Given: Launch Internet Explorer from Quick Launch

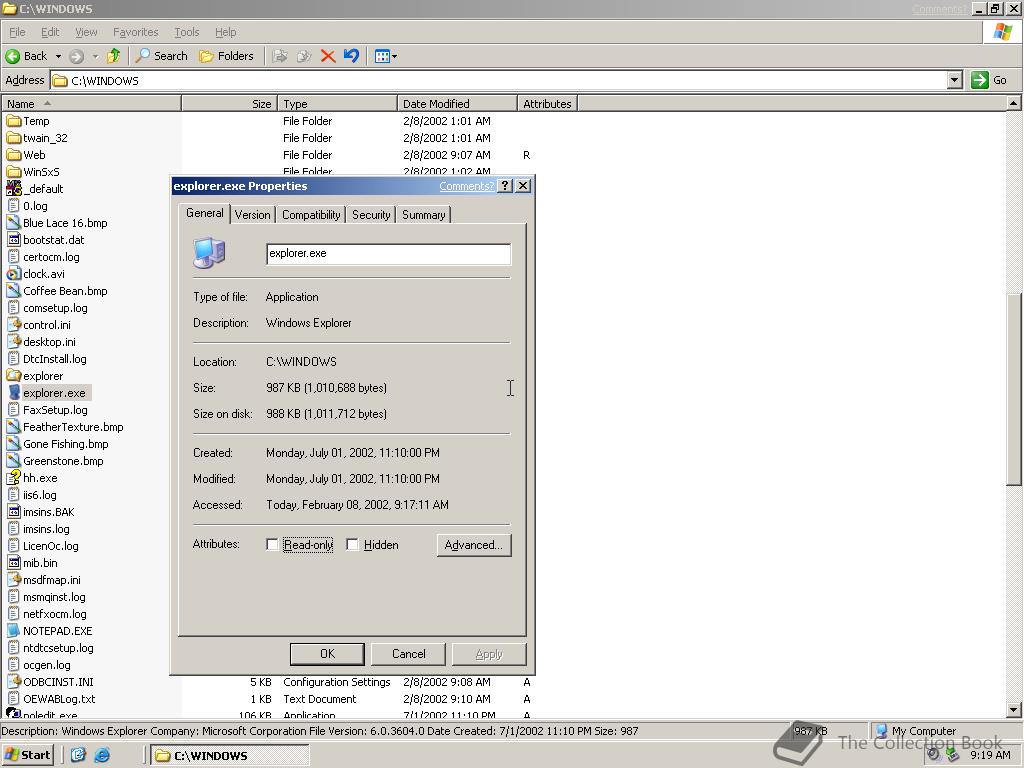Looking at the screenshot, I should point(103,755).
